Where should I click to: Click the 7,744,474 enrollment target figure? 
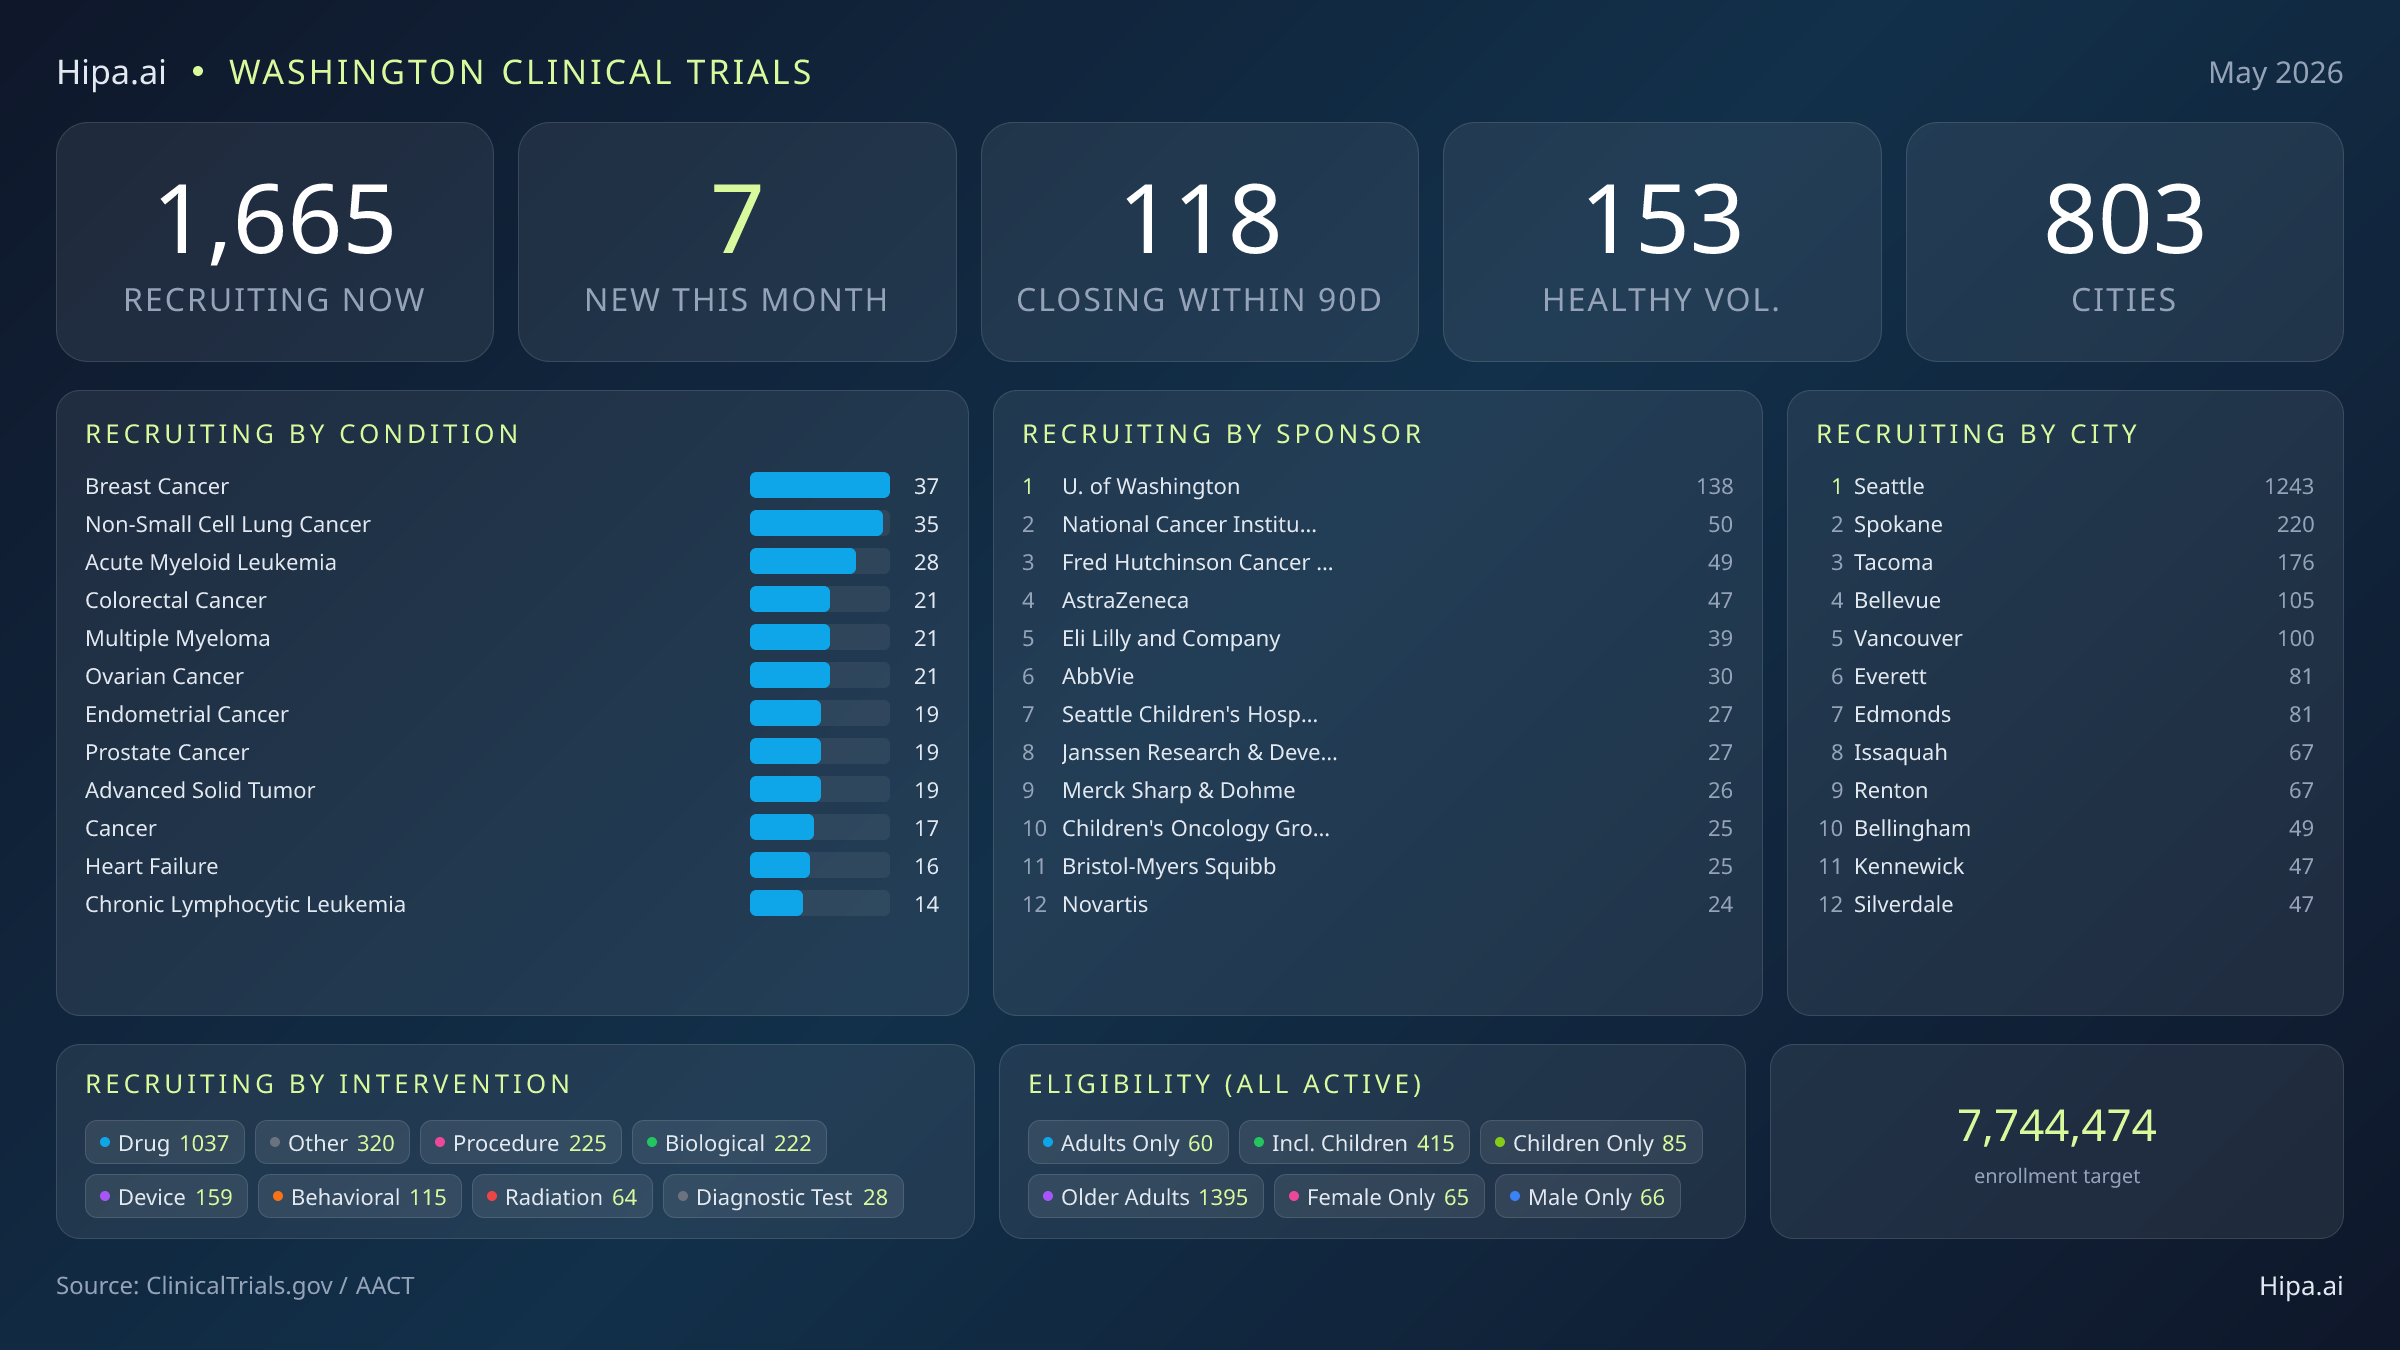2057,1125
